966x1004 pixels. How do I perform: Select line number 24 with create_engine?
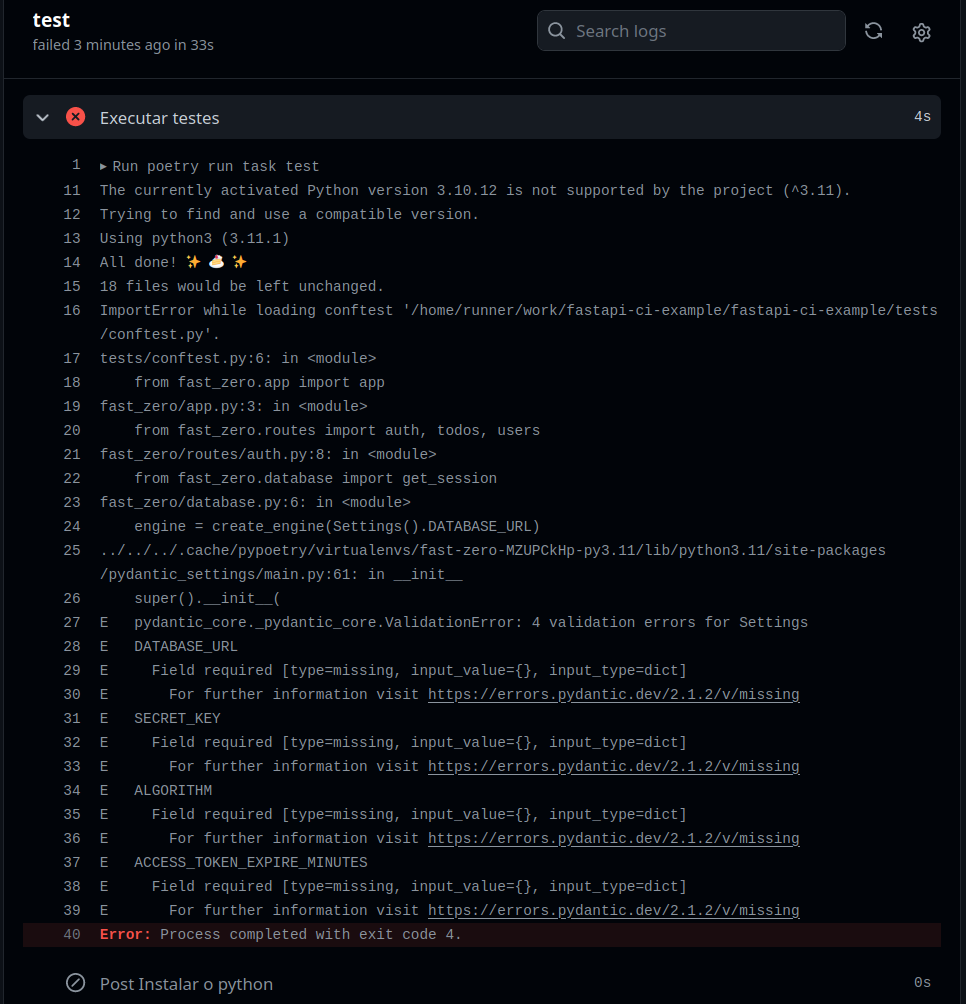71,526
